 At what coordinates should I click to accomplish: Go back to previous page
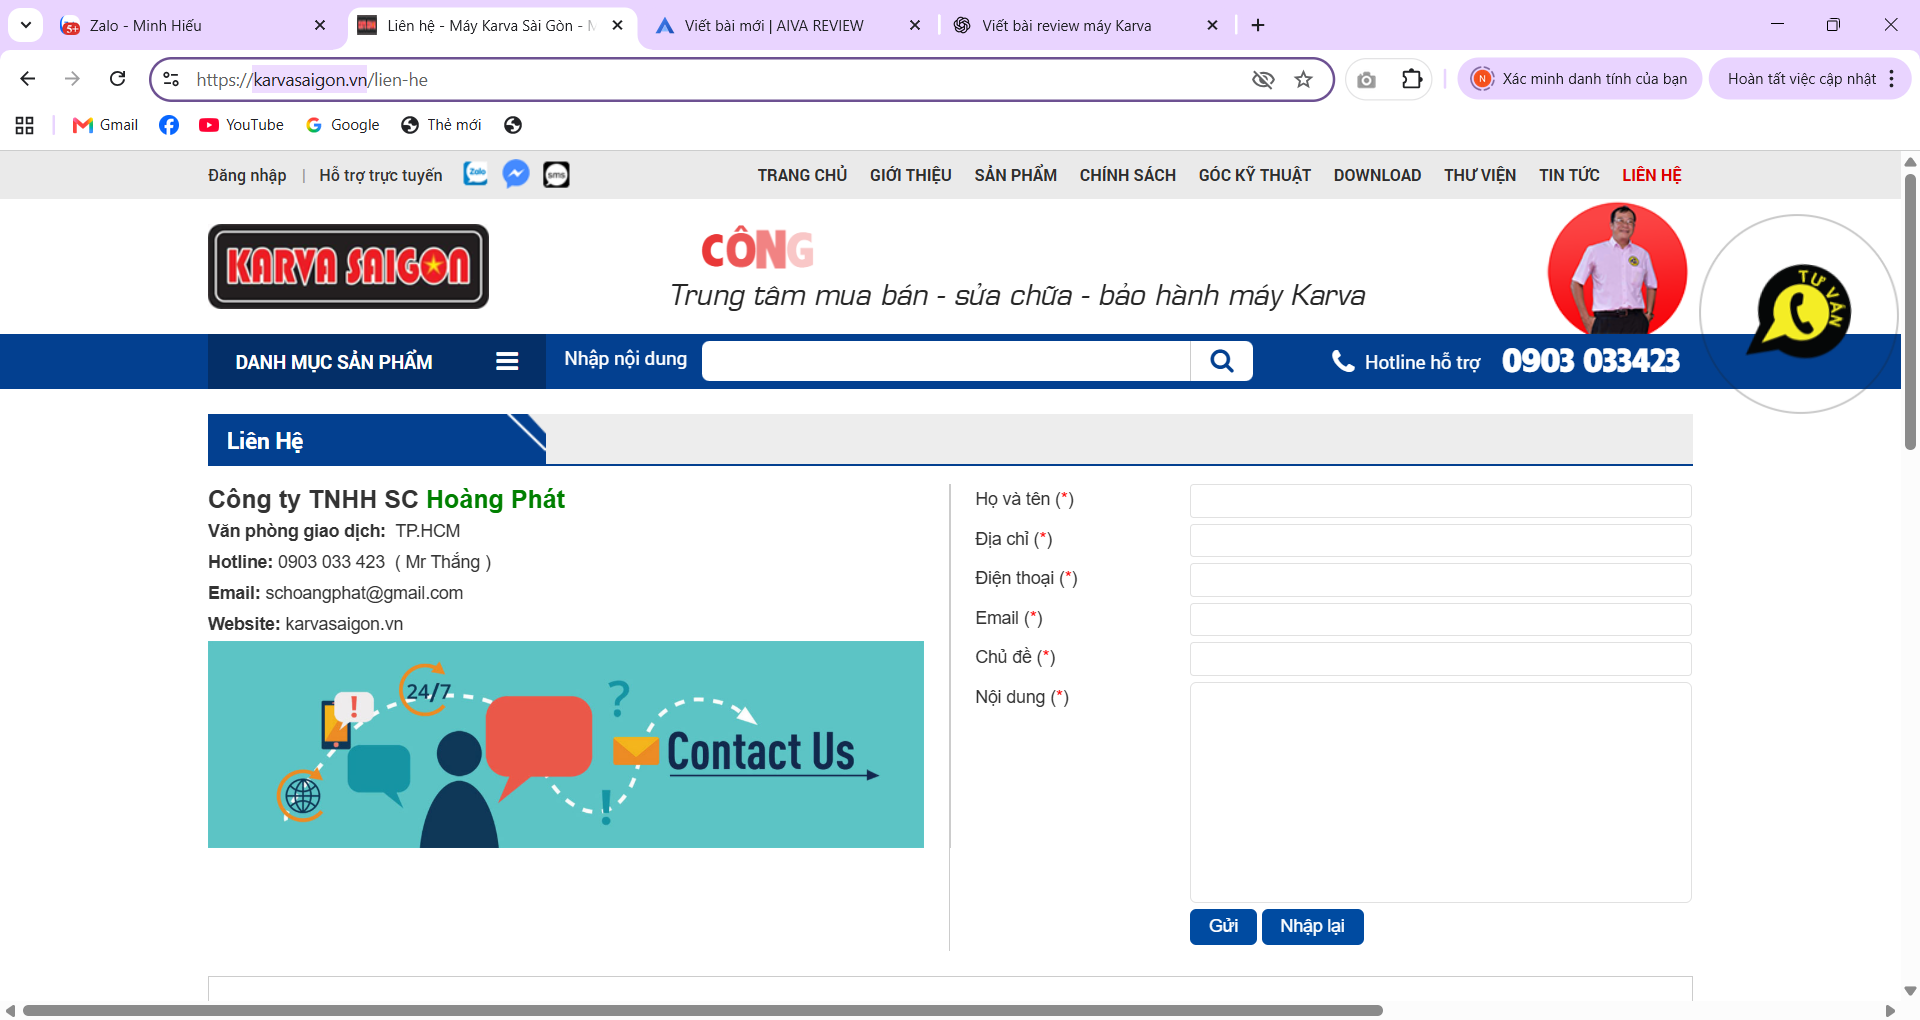[28, 79]
